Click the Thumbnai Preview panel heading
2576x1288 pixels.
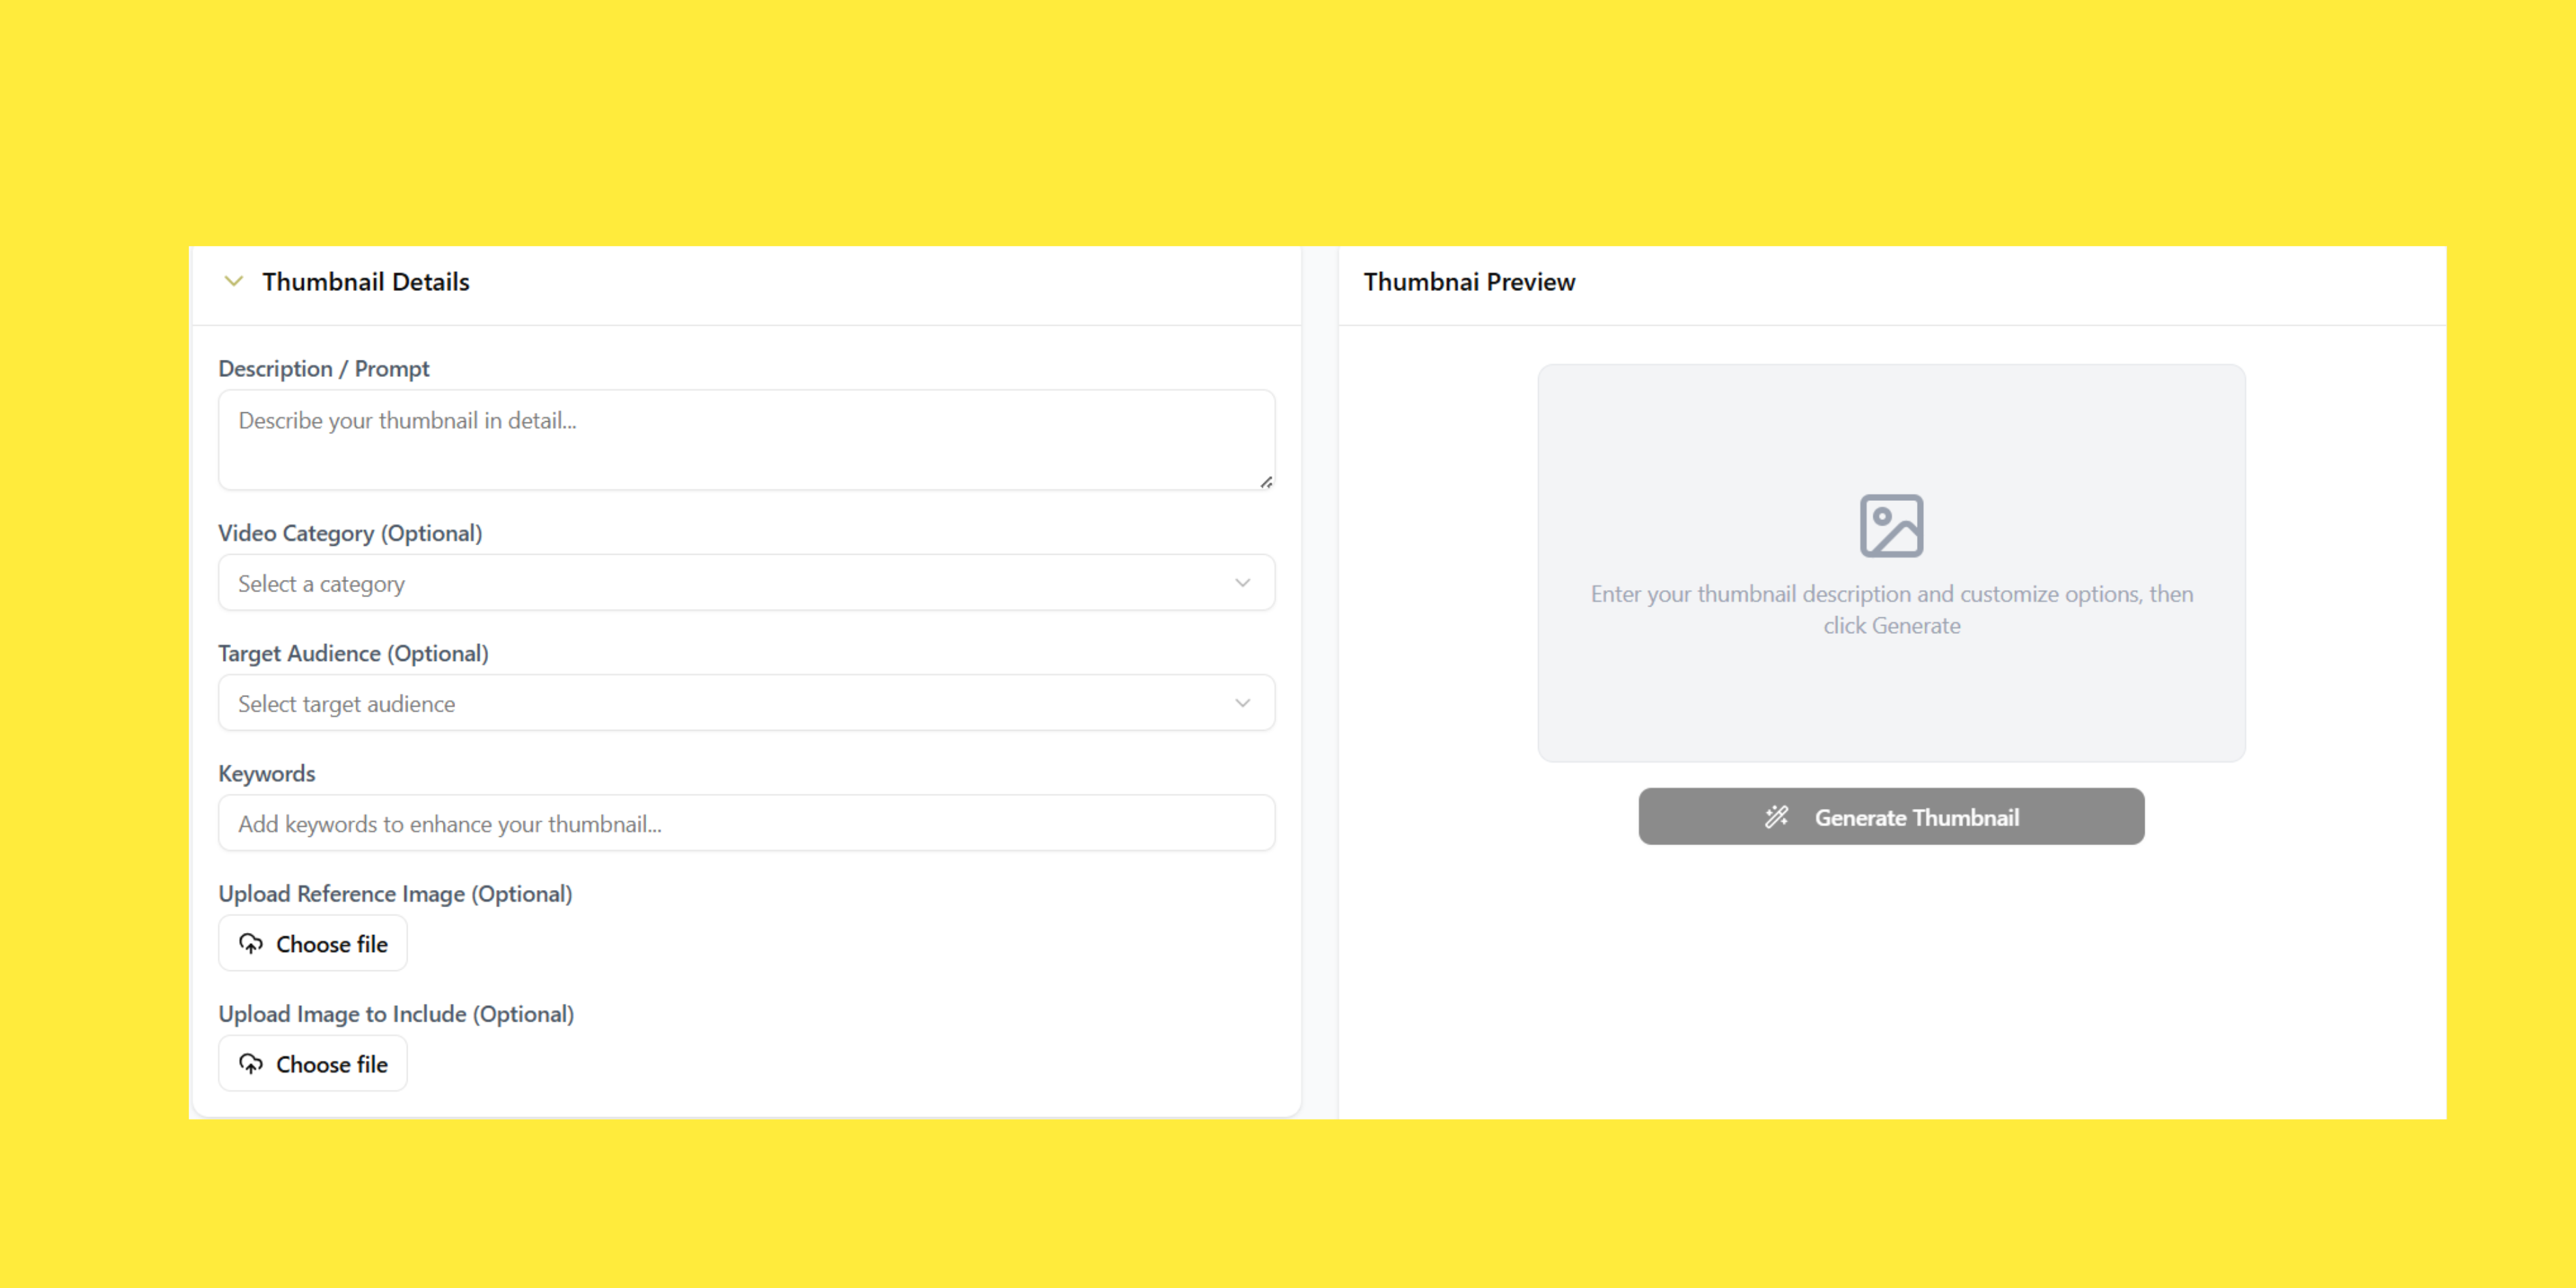pos(1468,282)
